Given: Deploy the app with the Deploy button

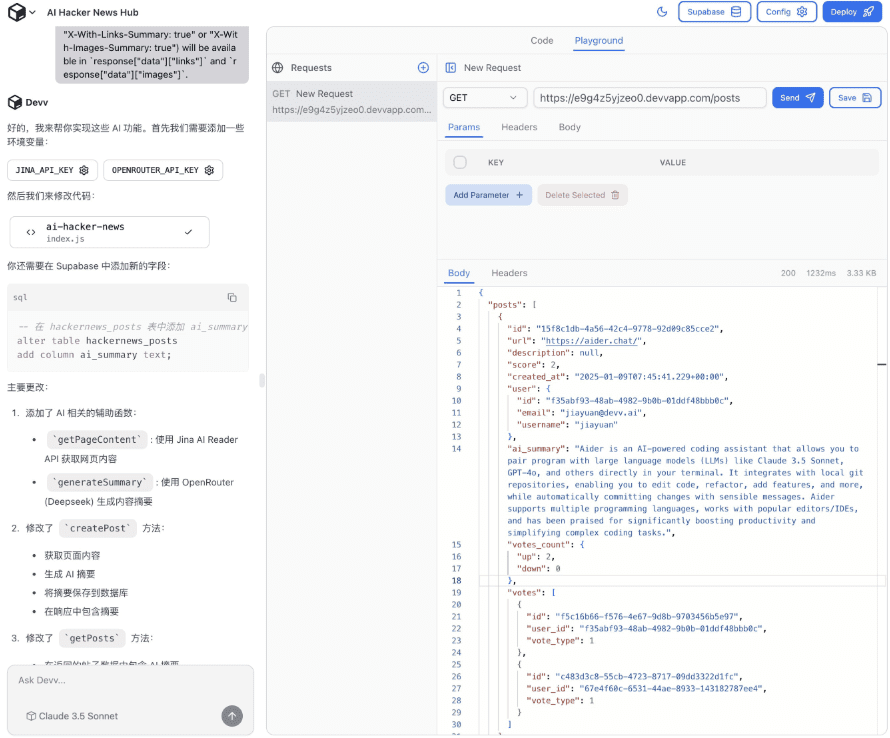Looking at the screenshot, I should click(851, 12).
